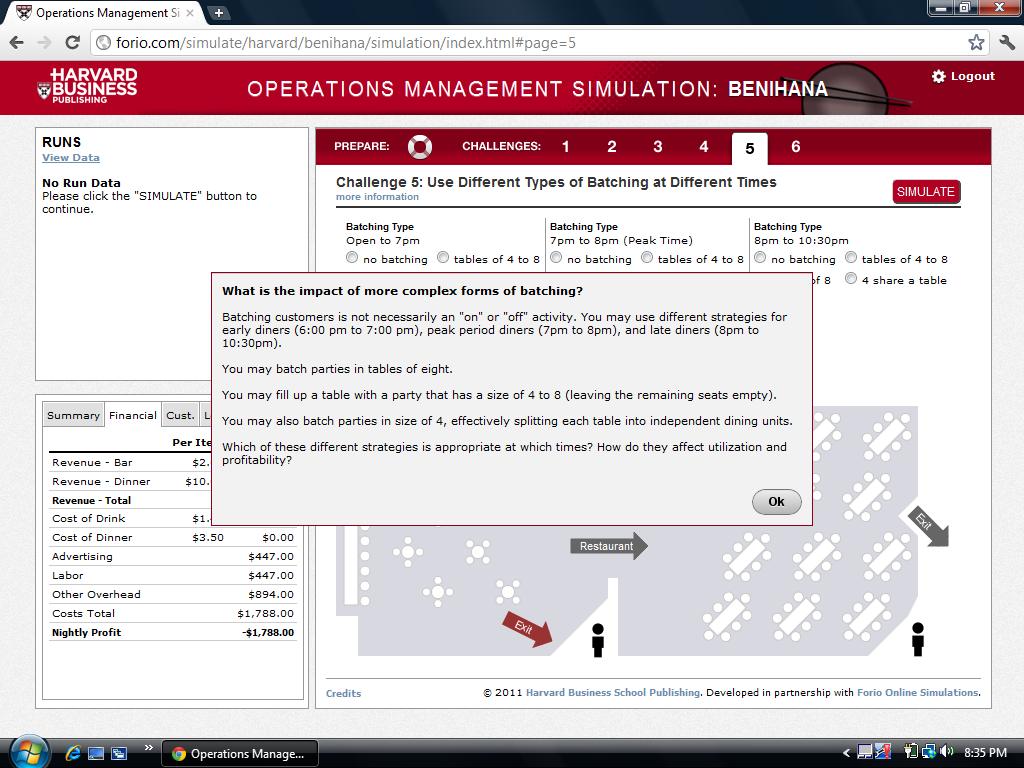
Task: Choose tables of 4 to 8 for Peak Time
Action: tap(647, 258)
